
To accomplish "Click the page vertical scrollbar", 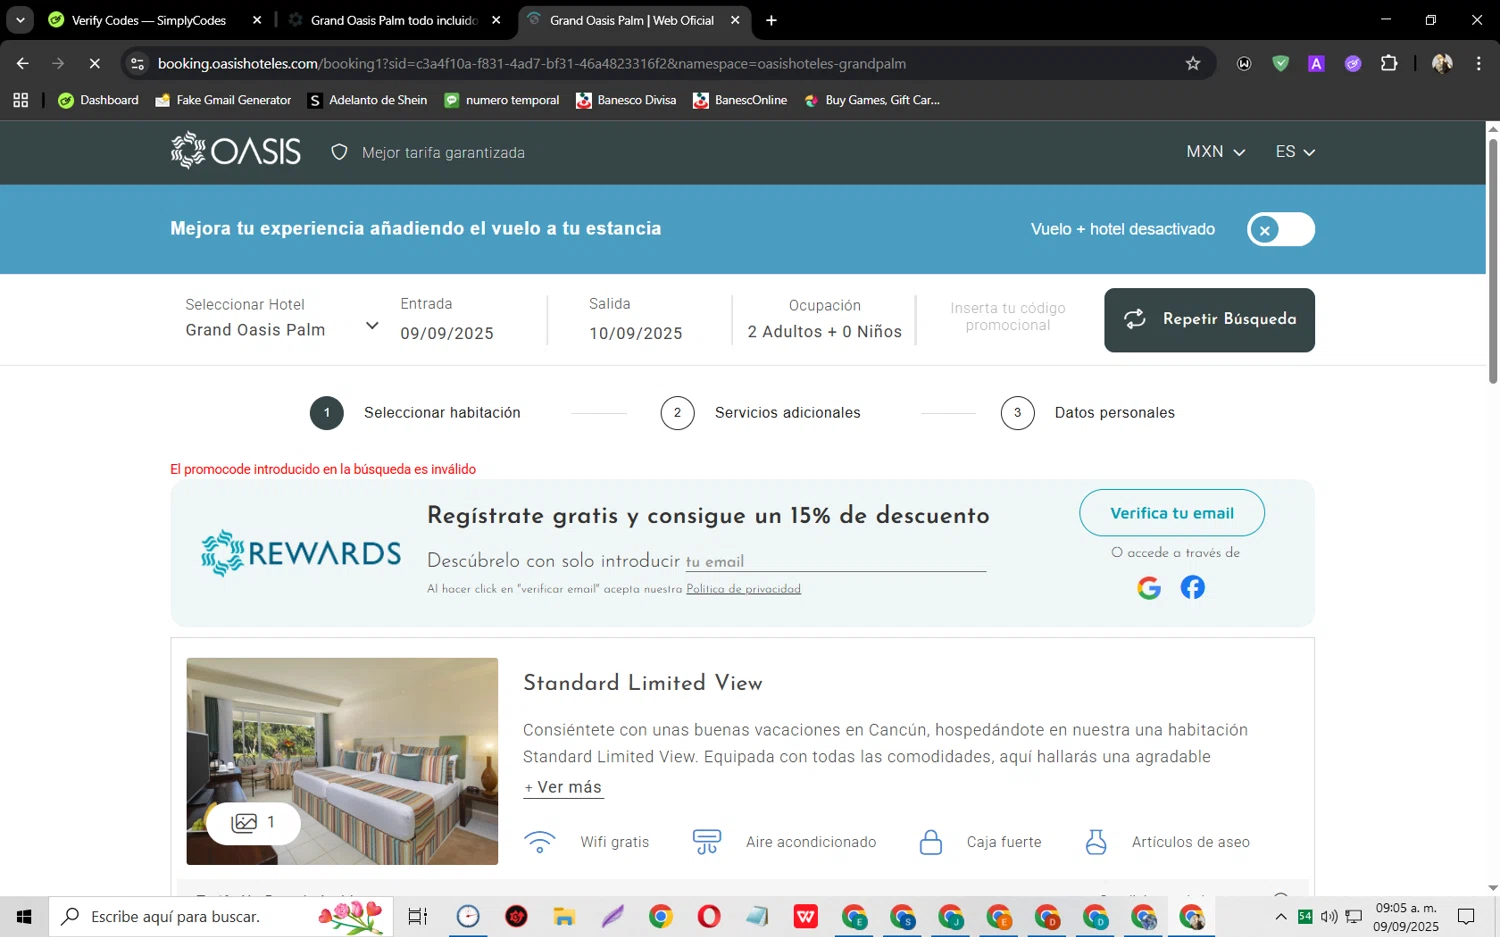I will click(x=1493, y=260).
